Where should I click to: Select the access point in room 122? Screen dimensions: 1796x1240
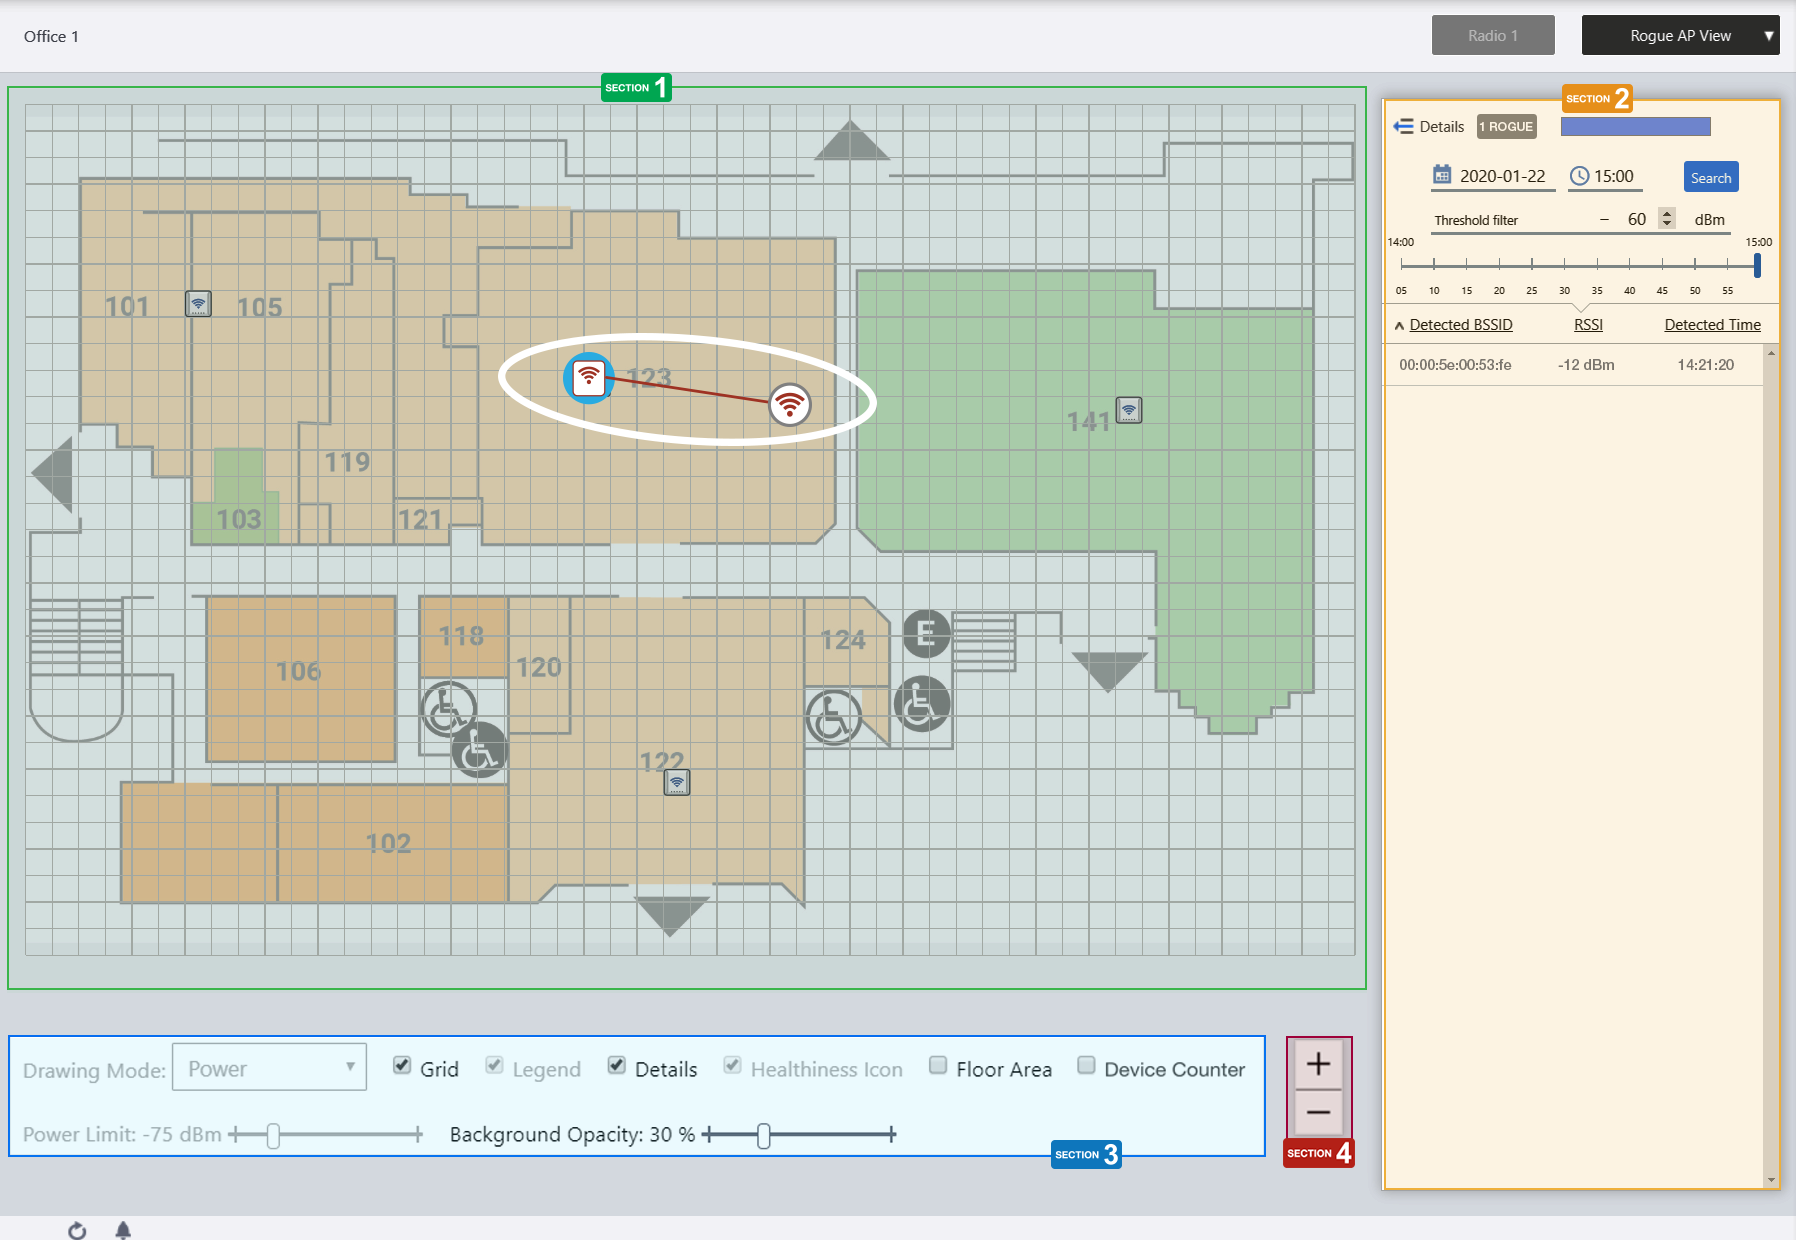(x=677, y=782)
